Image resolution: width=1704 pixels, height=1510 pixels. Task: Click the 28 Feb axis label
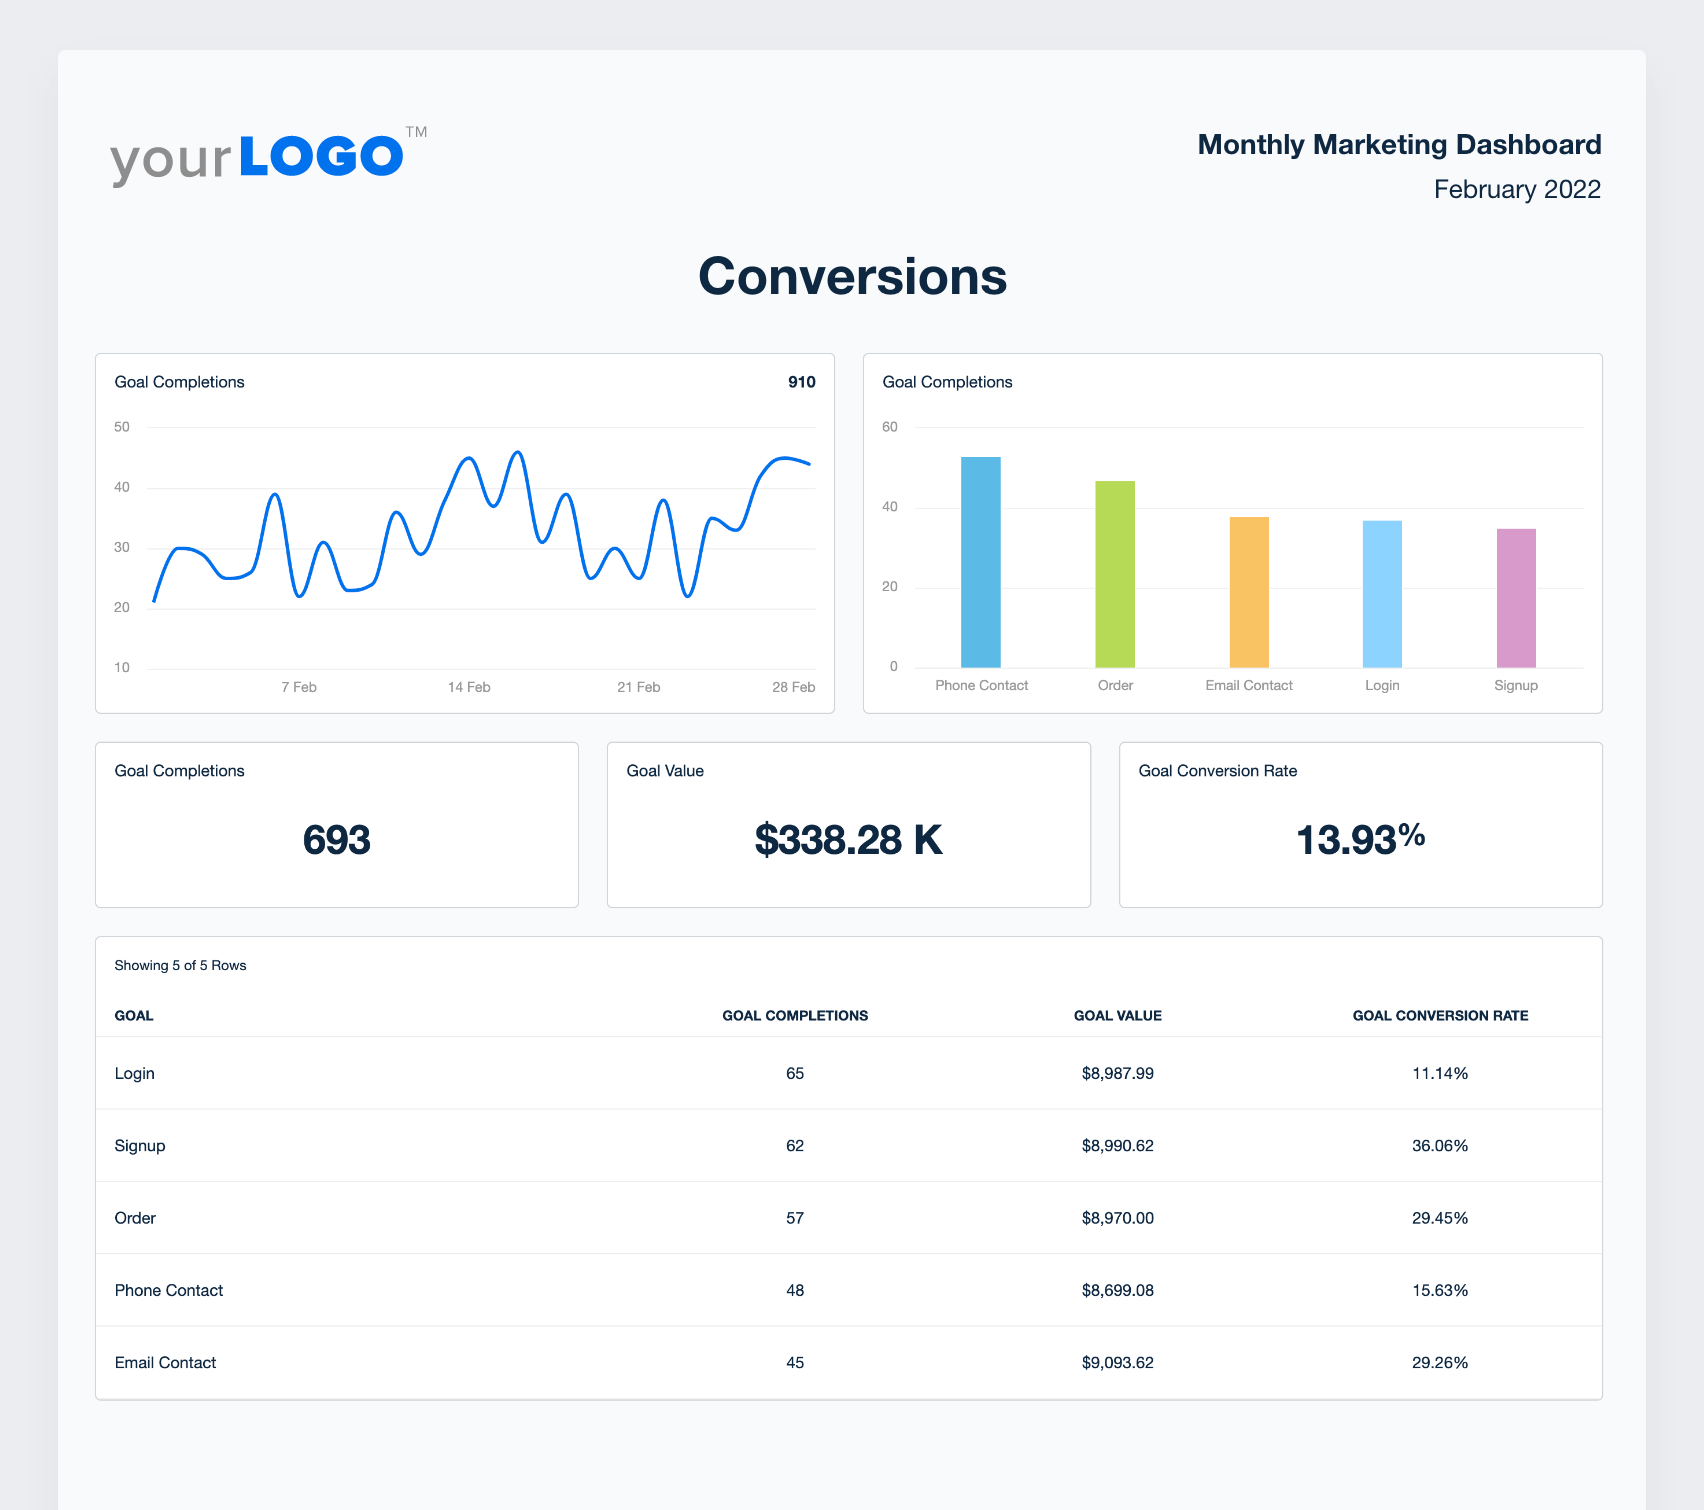[x=793, y=687]
